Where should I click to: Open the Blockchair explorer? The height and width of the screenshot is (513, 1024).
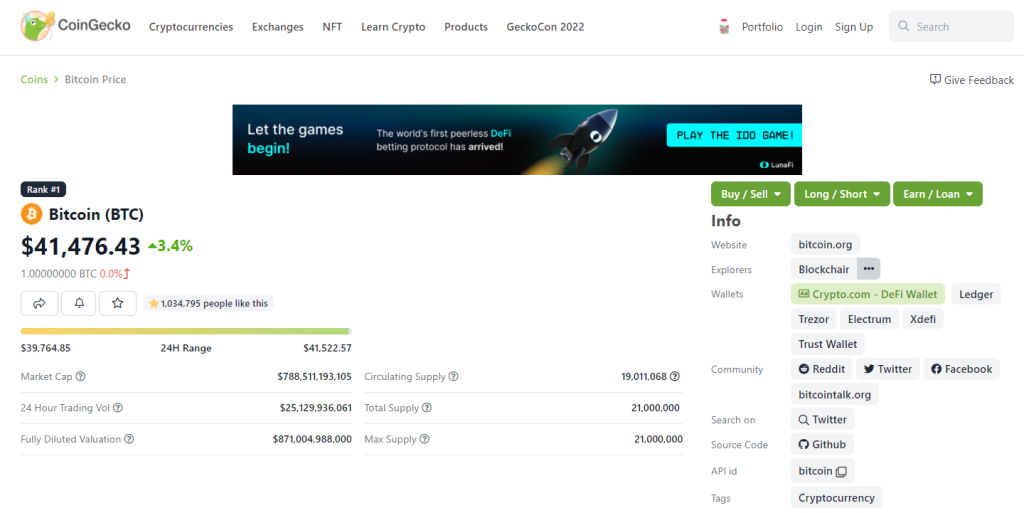pyautogui.click(x=824, y=269)
